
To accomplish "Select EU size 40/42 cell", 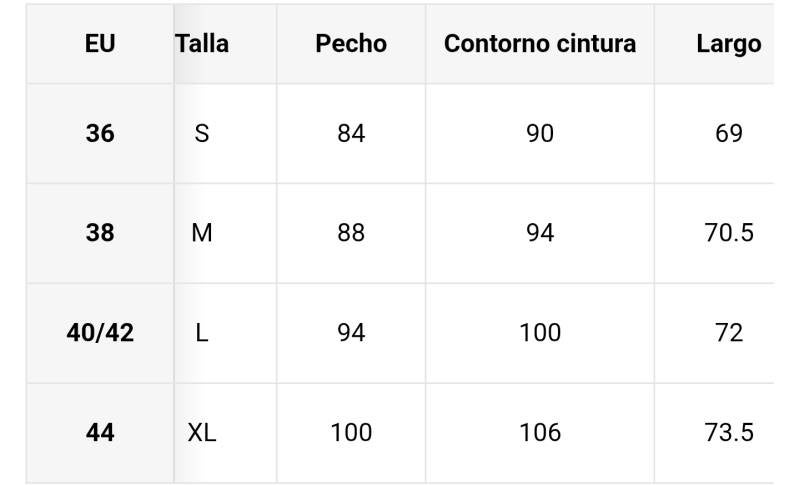I will [x=100, y=333].
